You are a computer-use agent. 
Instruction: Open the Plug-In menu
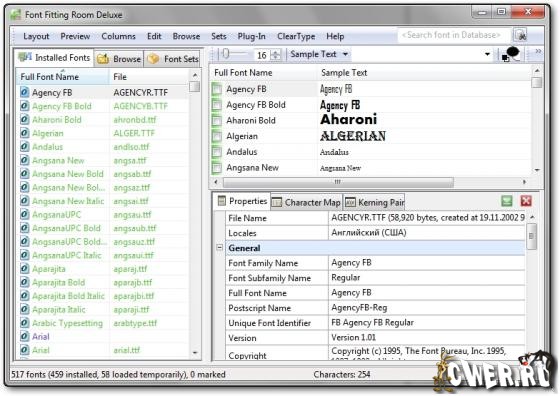tap(252, 36)
